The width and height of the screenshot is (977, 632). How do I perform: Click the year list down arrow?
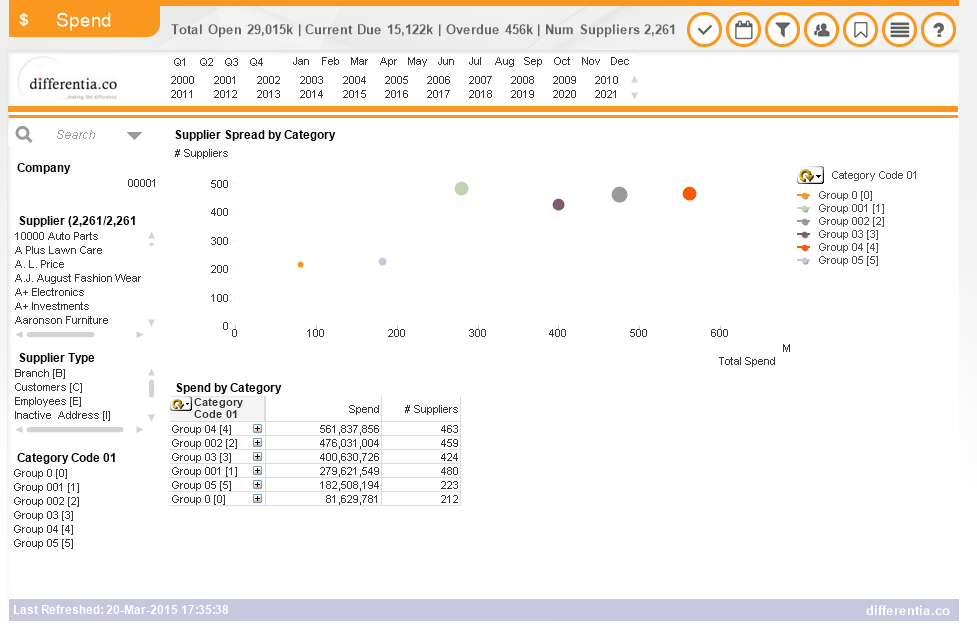tap(634, 95)
